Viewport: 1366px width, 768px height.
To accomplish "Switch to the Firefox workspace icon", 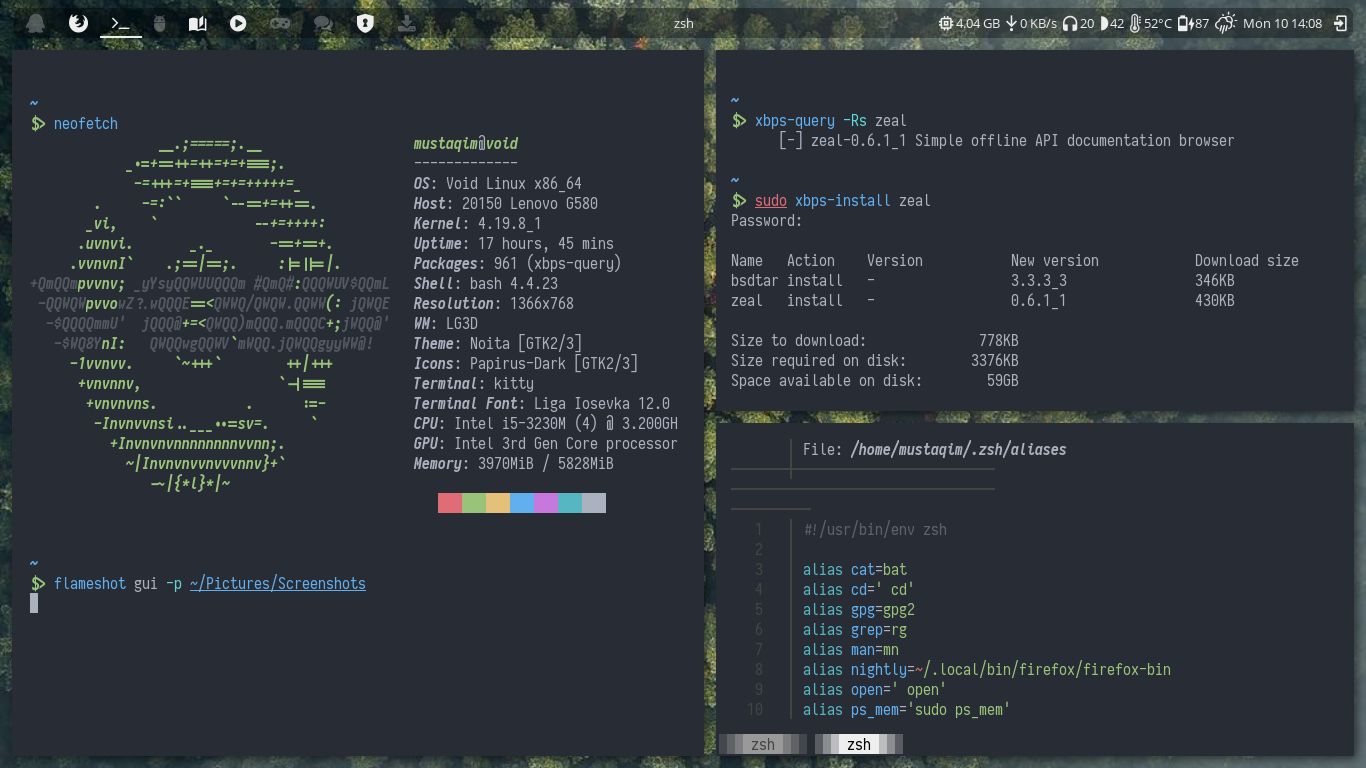I will pos(79,23).
